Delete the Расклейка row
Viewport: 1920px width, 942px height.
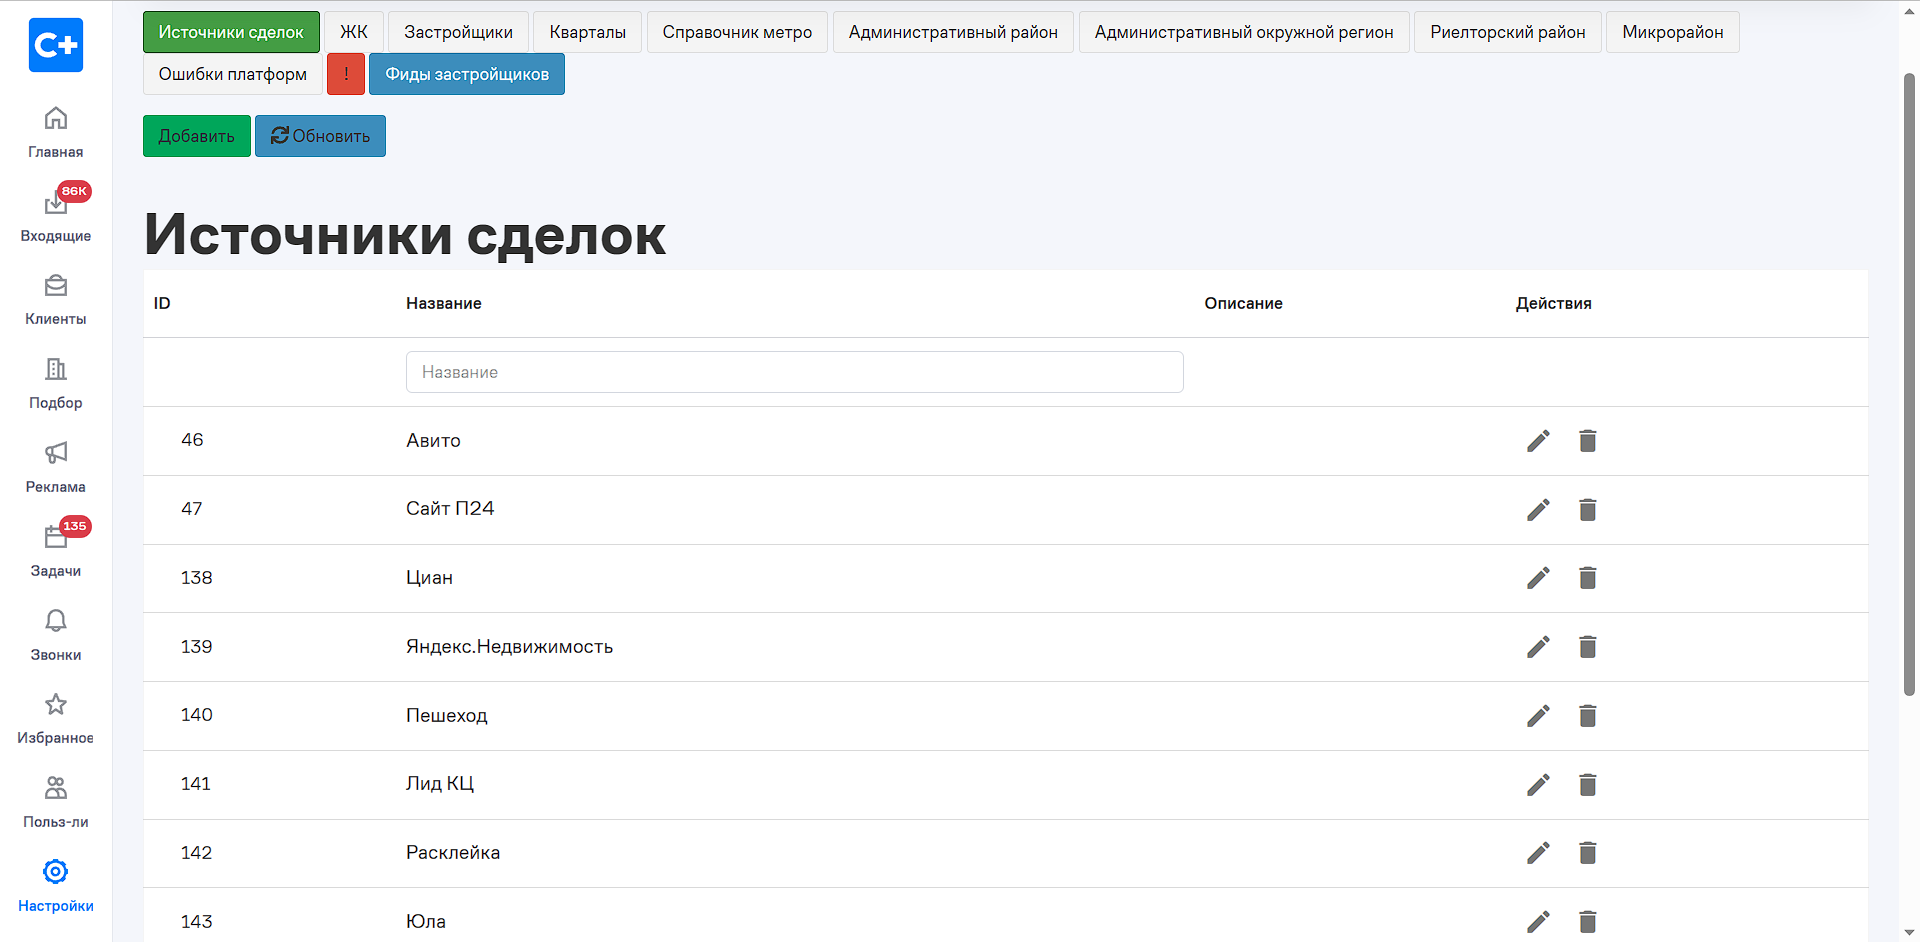click(x=1587, y=853)
